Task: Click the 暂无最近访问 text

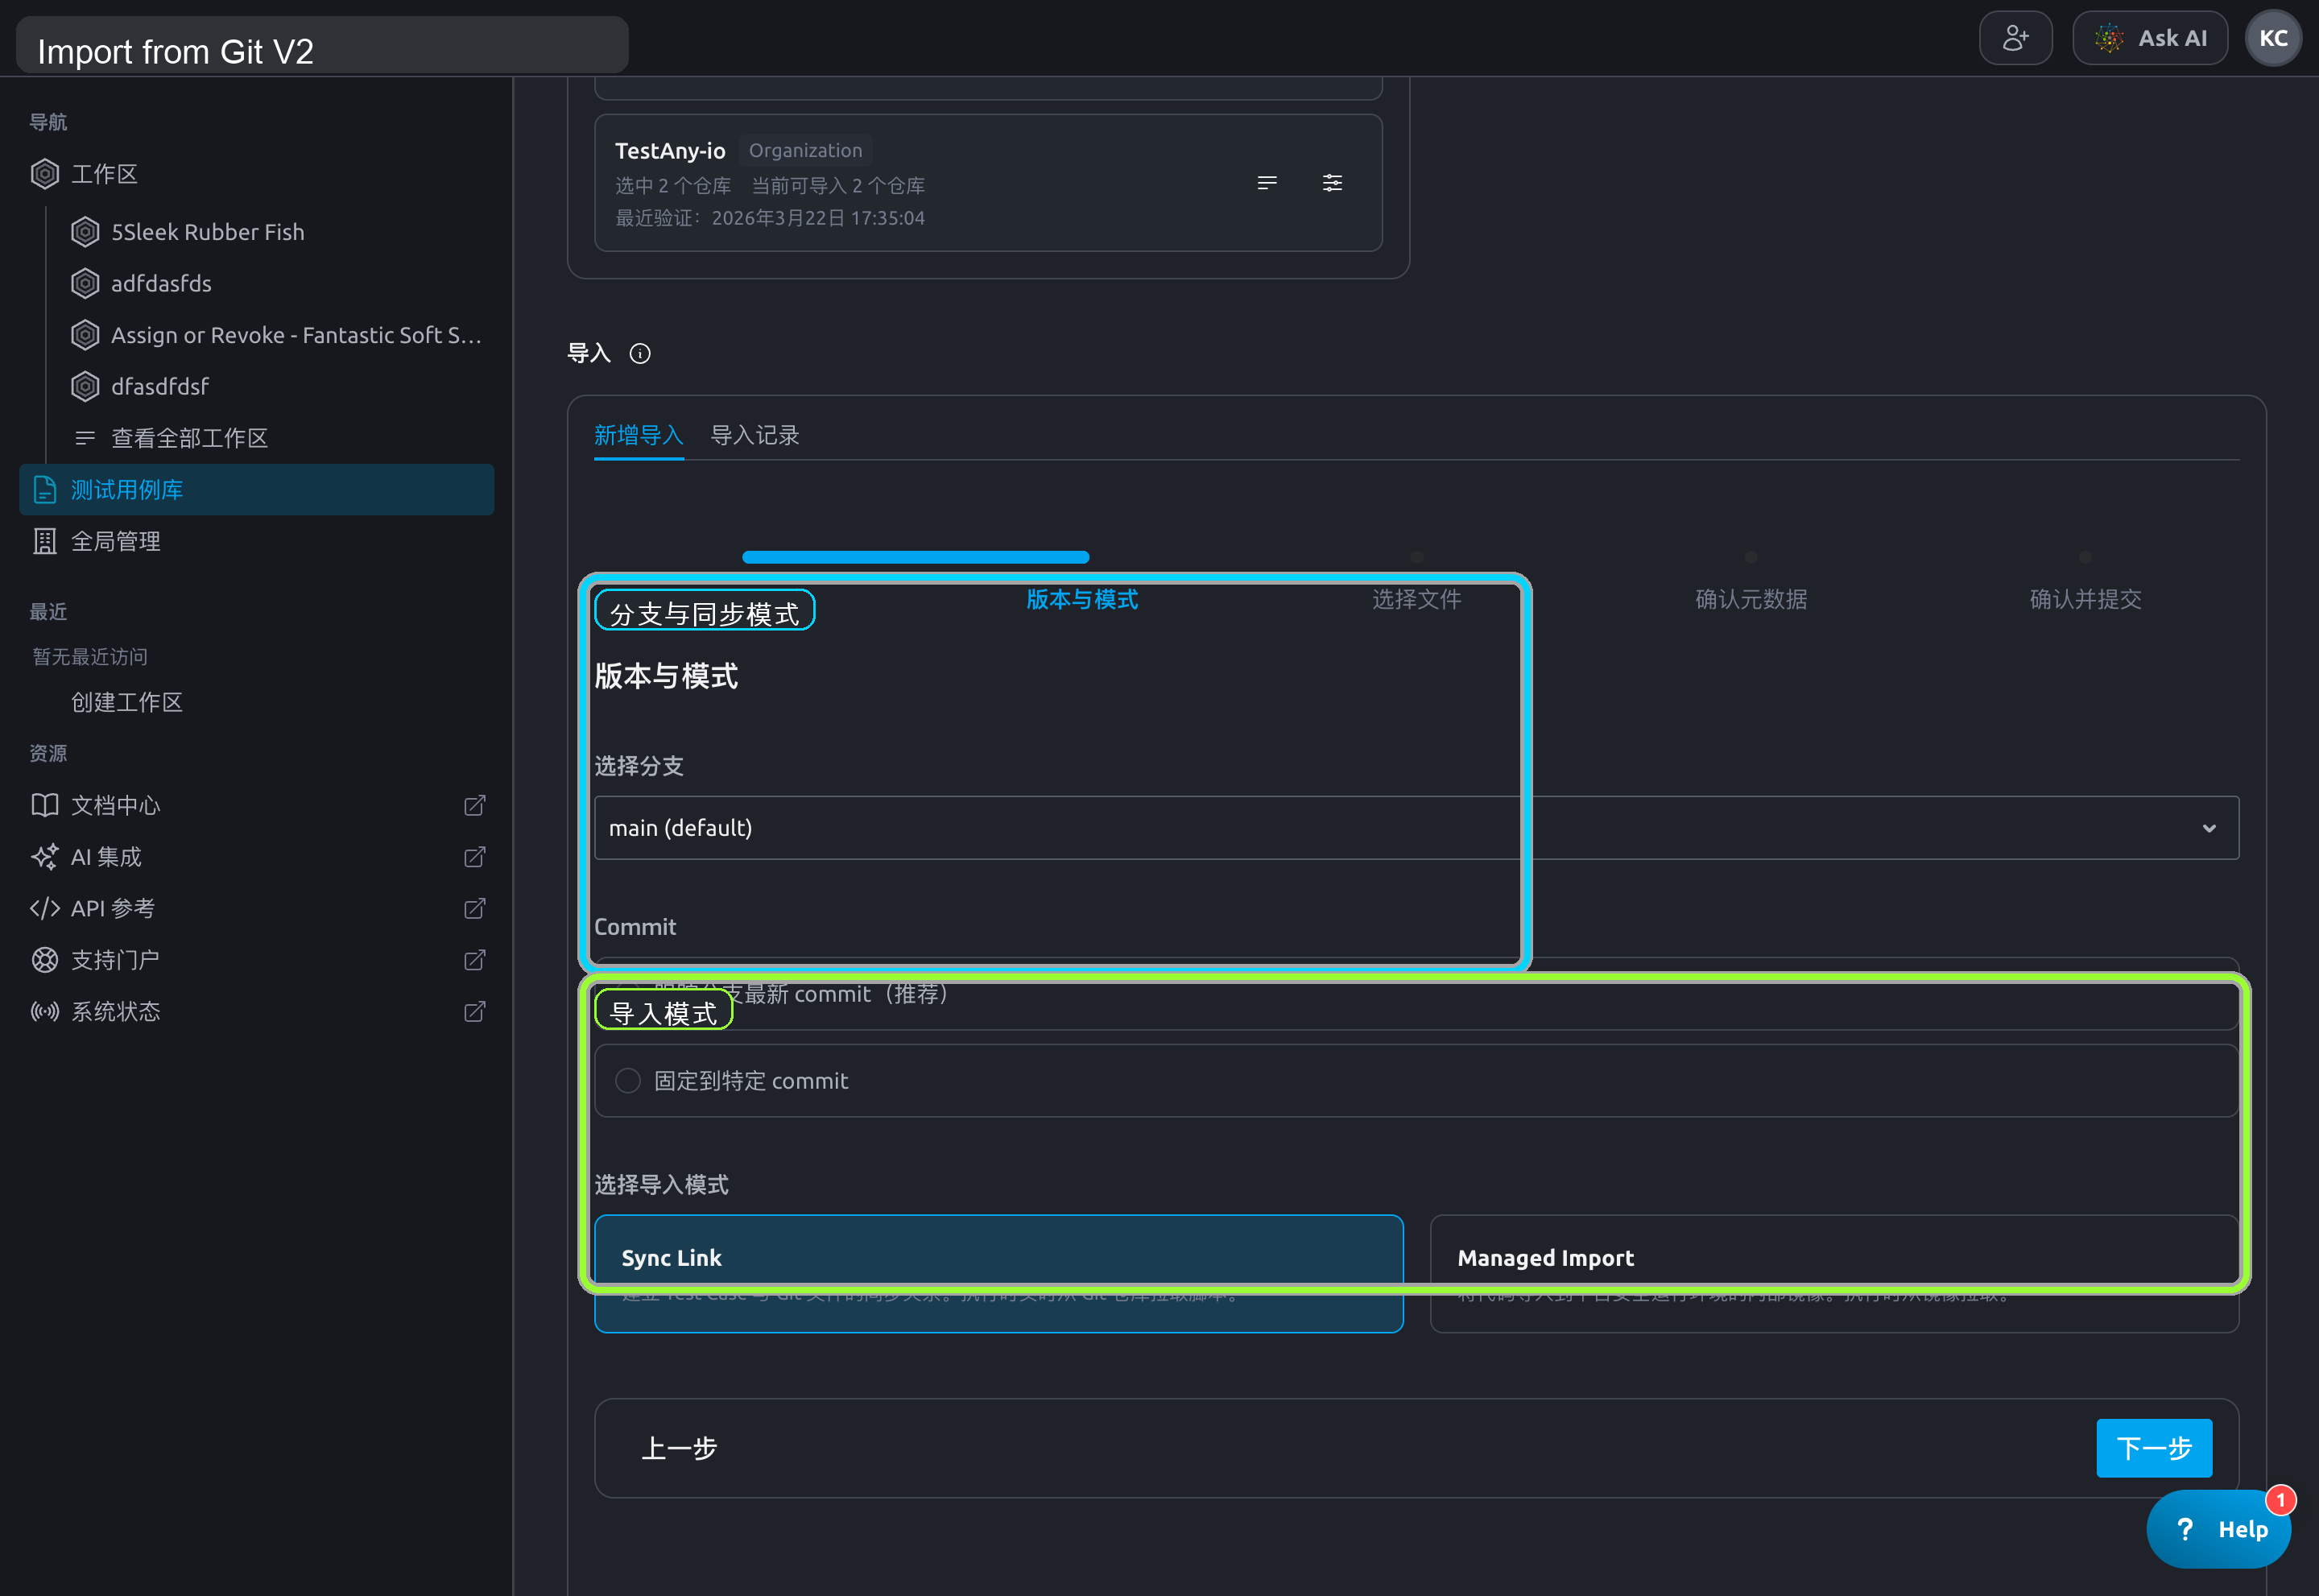Action: [90, 657]
